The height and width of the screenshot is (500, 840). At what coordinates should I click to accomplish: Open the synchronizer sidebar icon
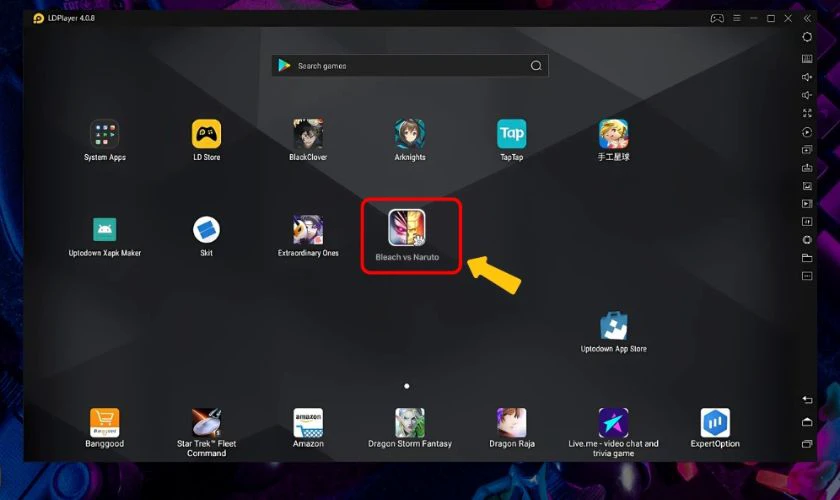pyautogui.click(x=807, y=221)
